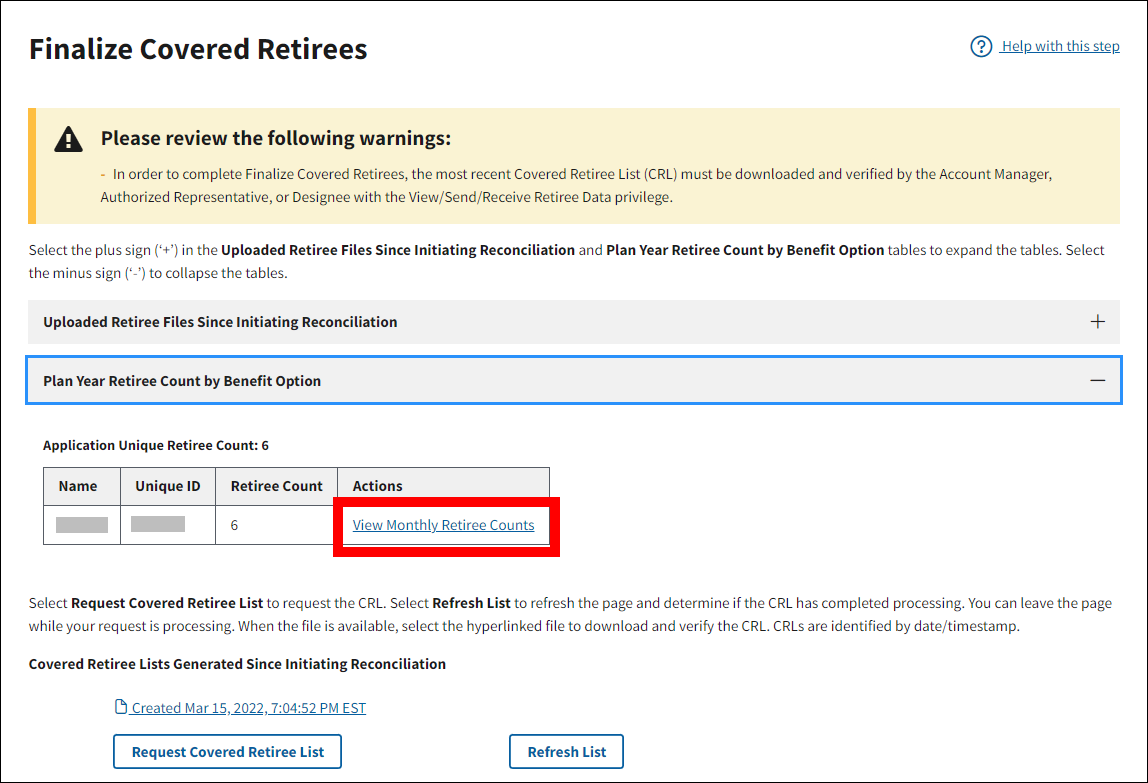Click 'Uploaded Retiree Files Since Initiating Reconciliation' header
The height and width of the screenshot is (783, 1148).
[220, 322]
